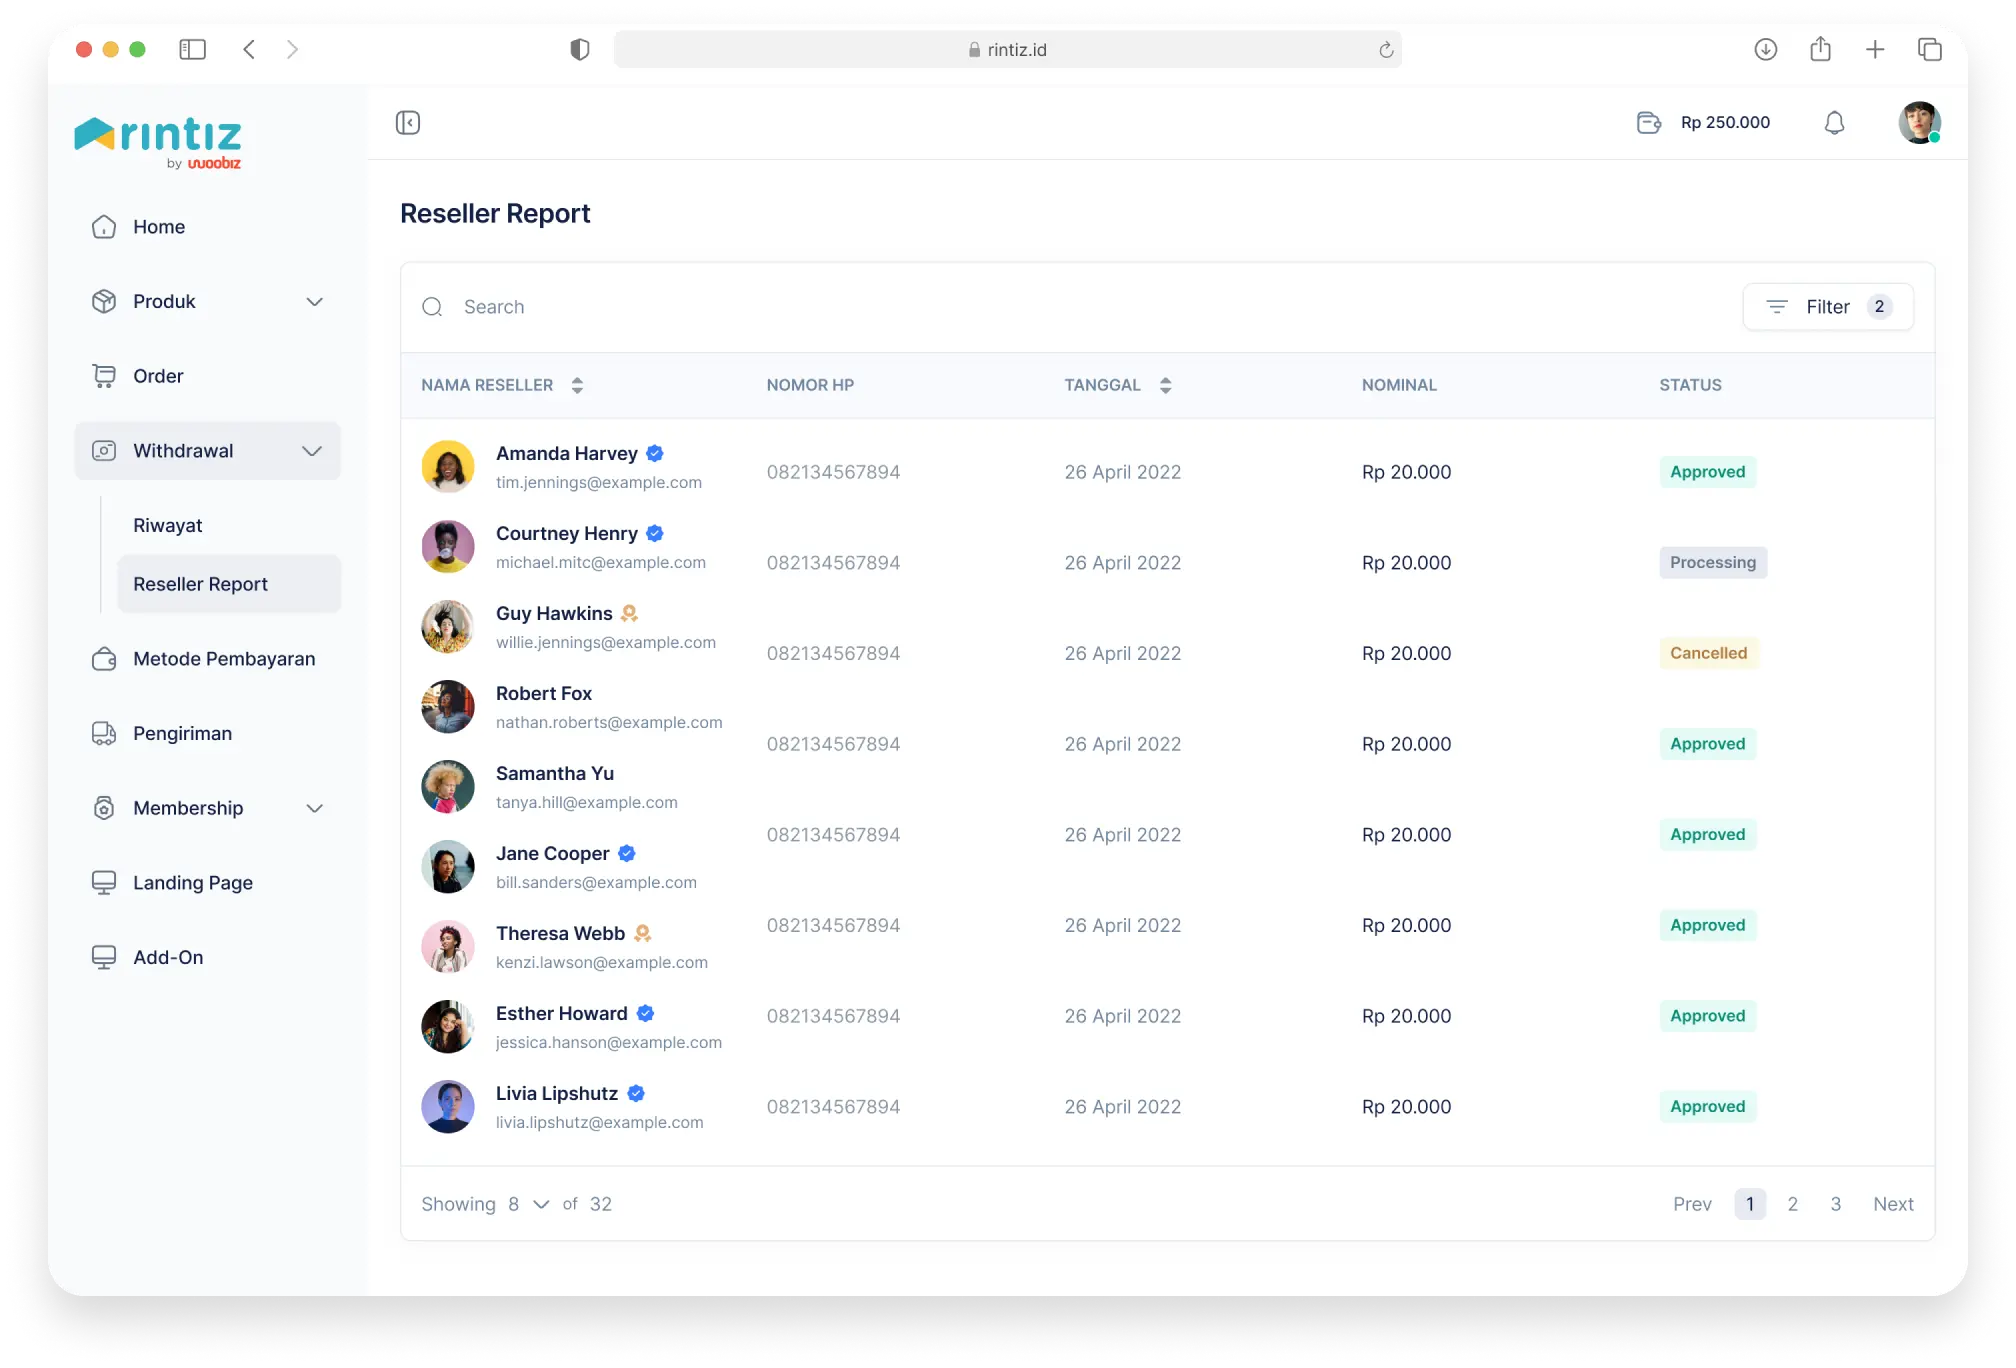The height and width of the screenshot is (1368, 2016).
Task: Select the Reseller Report menu item
Action: click(x=200, y=583)
